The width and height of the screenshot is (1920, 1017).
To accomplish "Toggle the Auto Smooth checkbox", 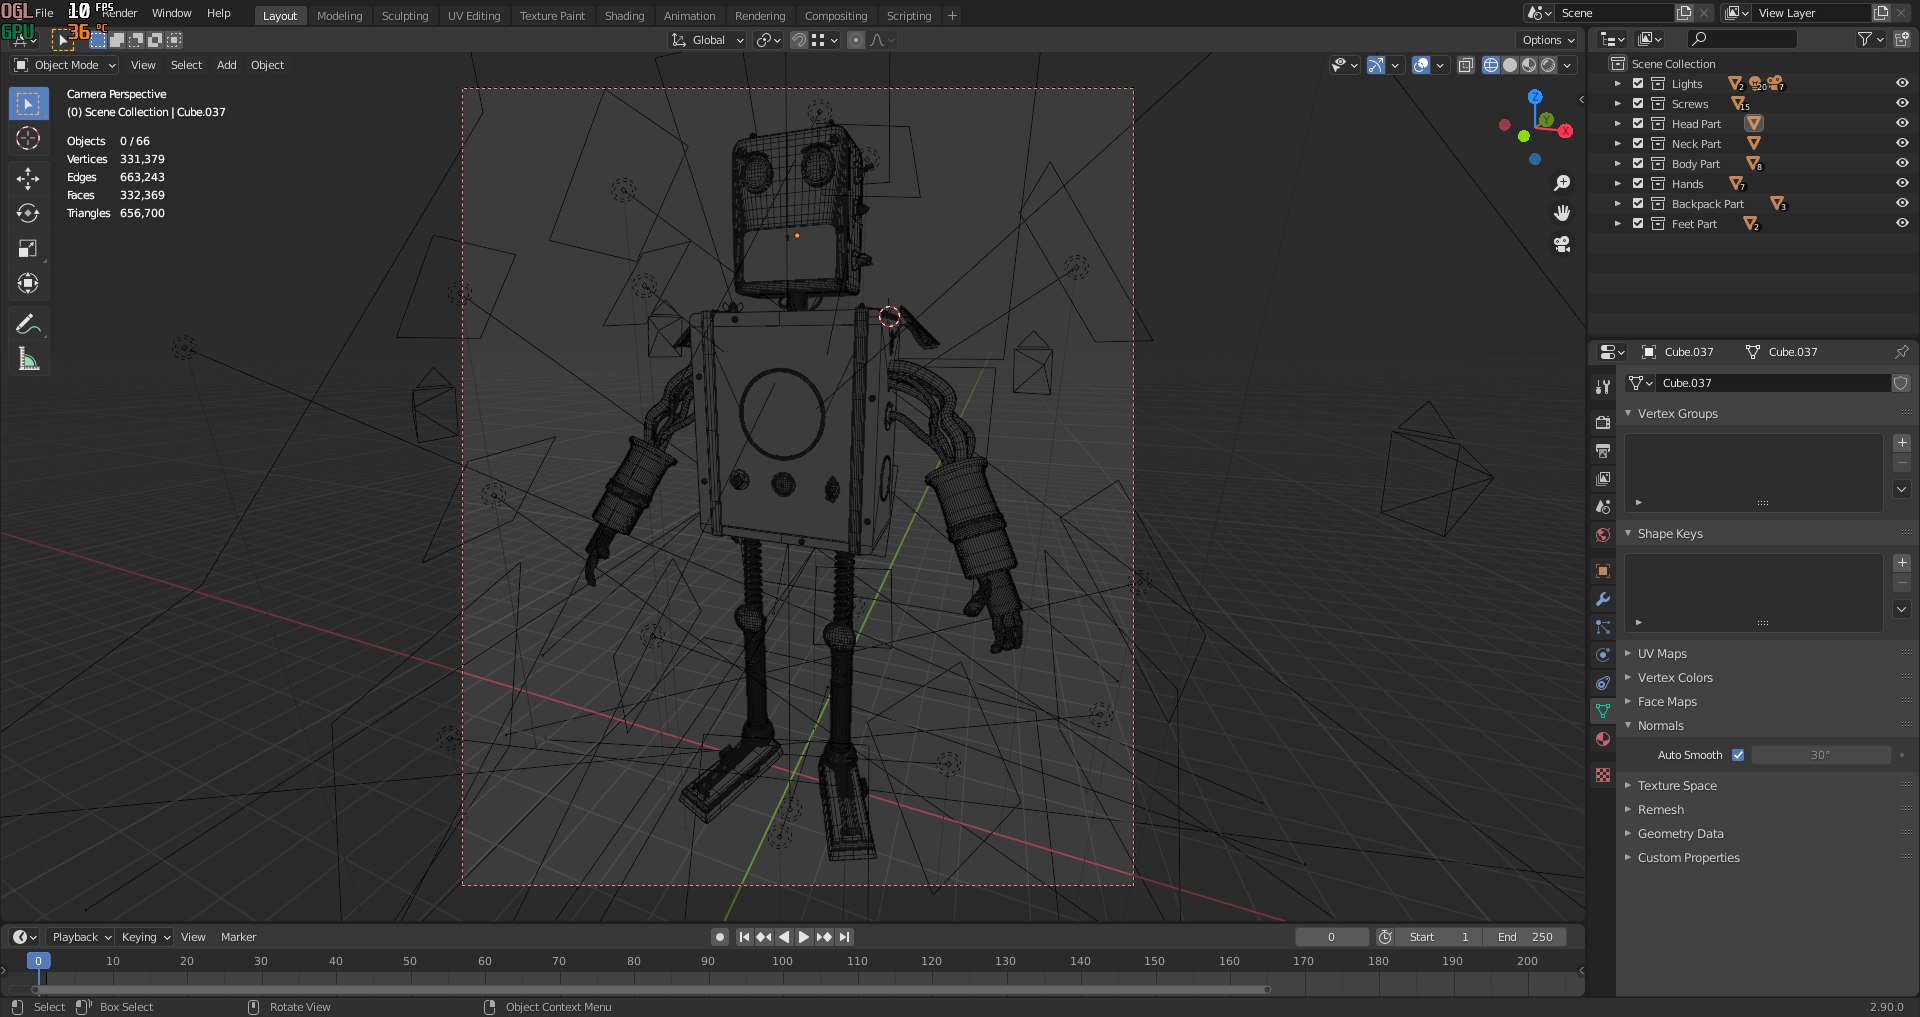I will coord(1738,755).
